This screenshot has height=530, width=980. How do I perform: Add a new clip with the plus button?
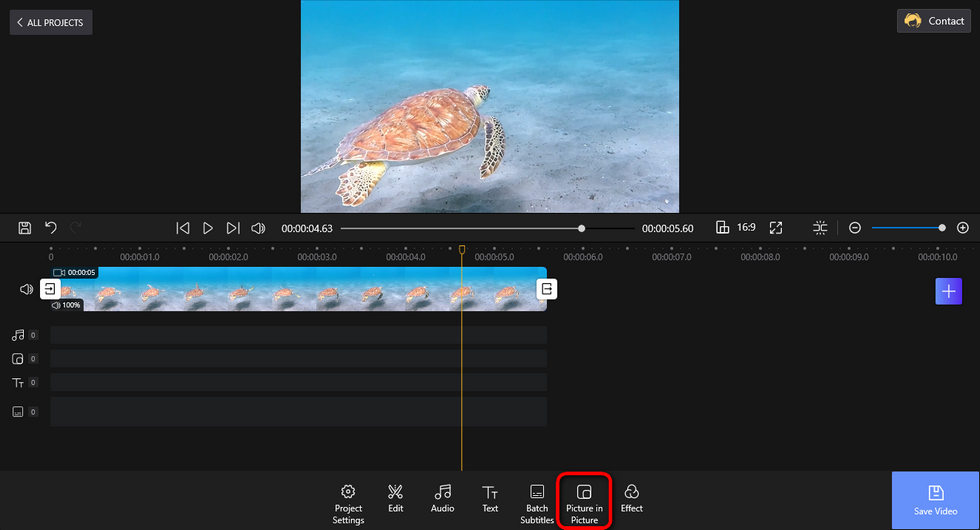[x=948, y=291]
